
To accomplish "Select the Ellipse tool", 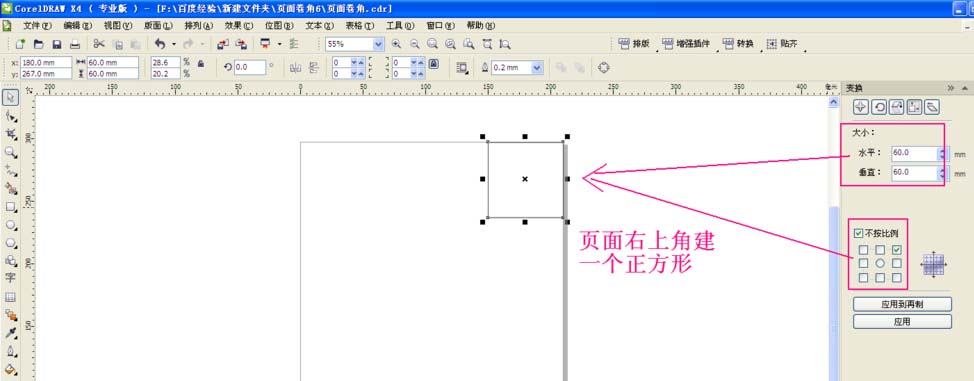I will pyautogui.click(x=11, y=224).
